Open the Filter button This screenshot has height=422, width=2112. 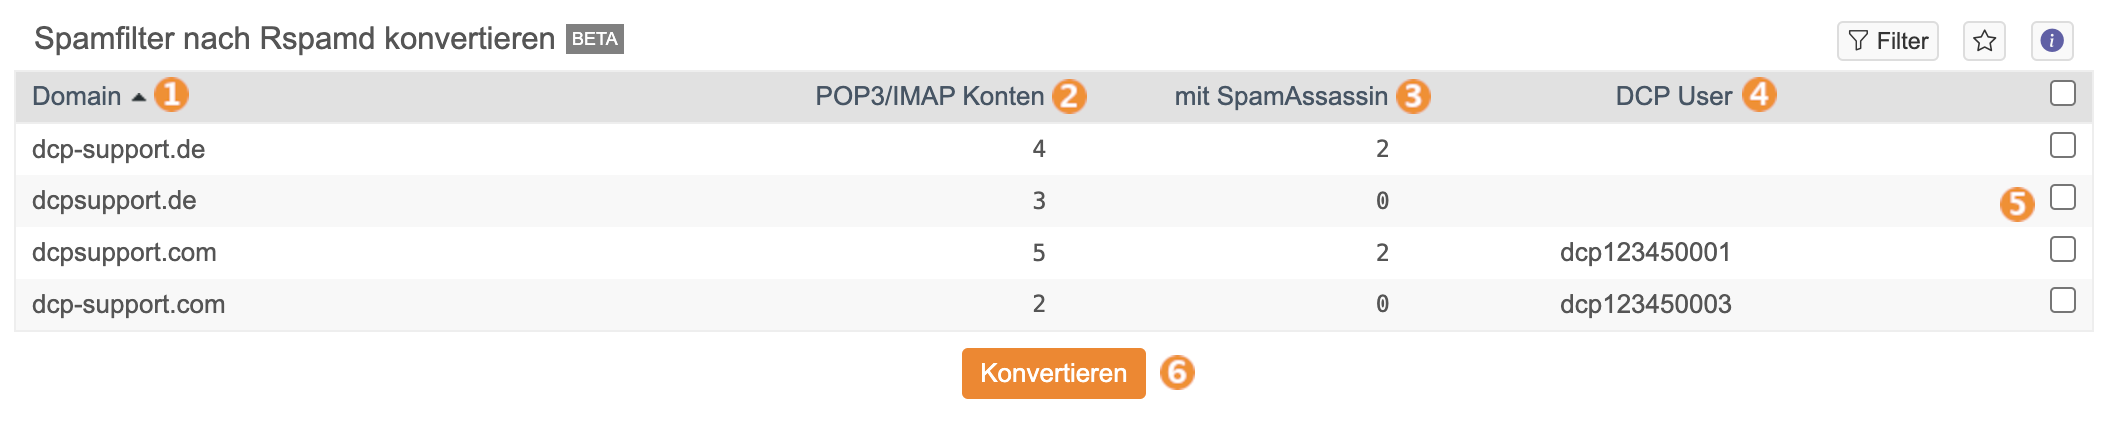(1887, 41)
